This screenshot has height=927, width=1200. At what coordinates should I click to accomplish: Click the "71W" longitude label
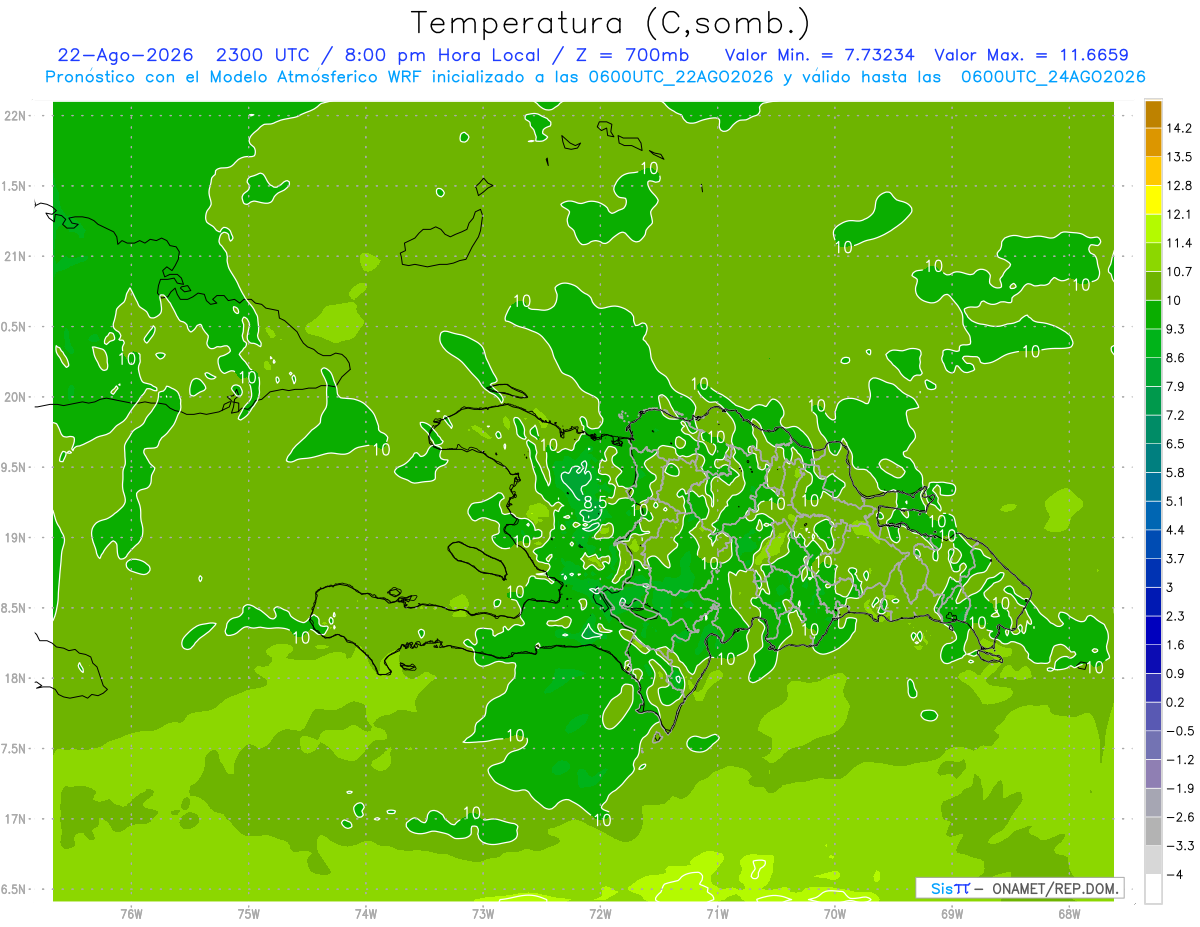(x=717, y=913)
